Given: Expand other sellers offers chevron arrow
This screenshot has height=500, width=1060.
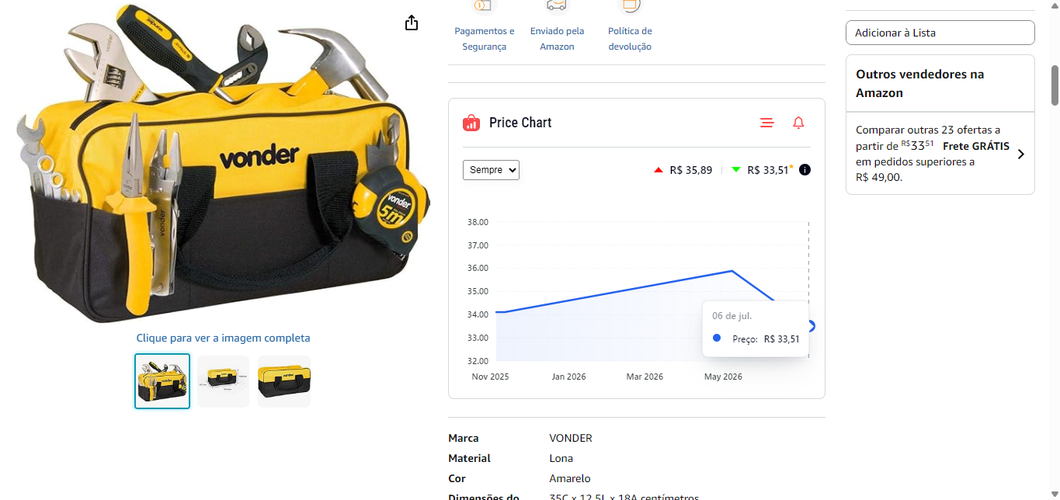Looking at the screenshot, I should coord(1021,154).
